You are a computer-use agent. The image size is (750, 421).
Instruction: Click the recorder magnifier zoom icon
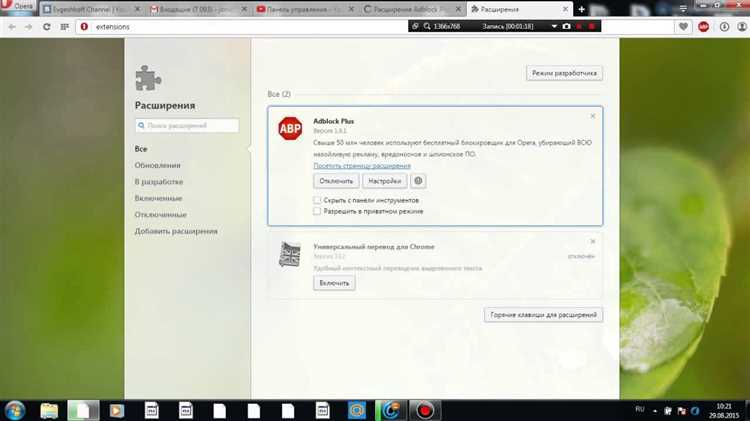pos(427,26)
